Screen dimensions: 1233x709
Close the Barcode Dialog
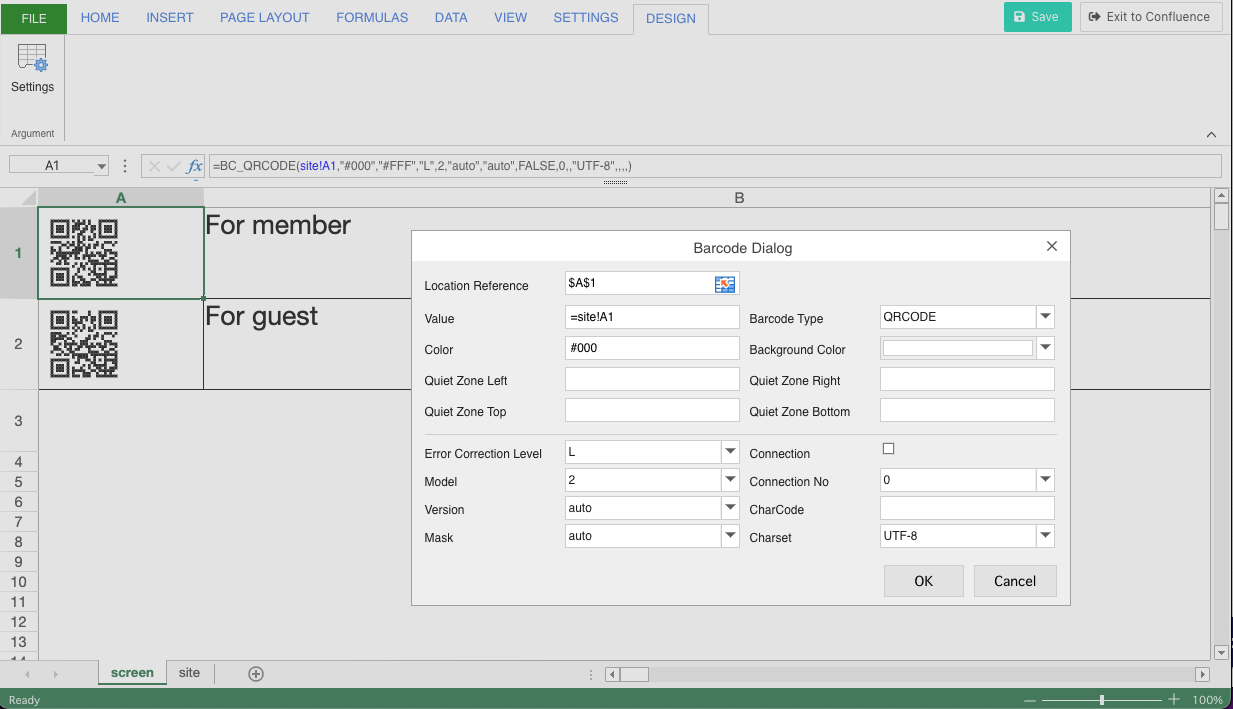[1051, 246]
